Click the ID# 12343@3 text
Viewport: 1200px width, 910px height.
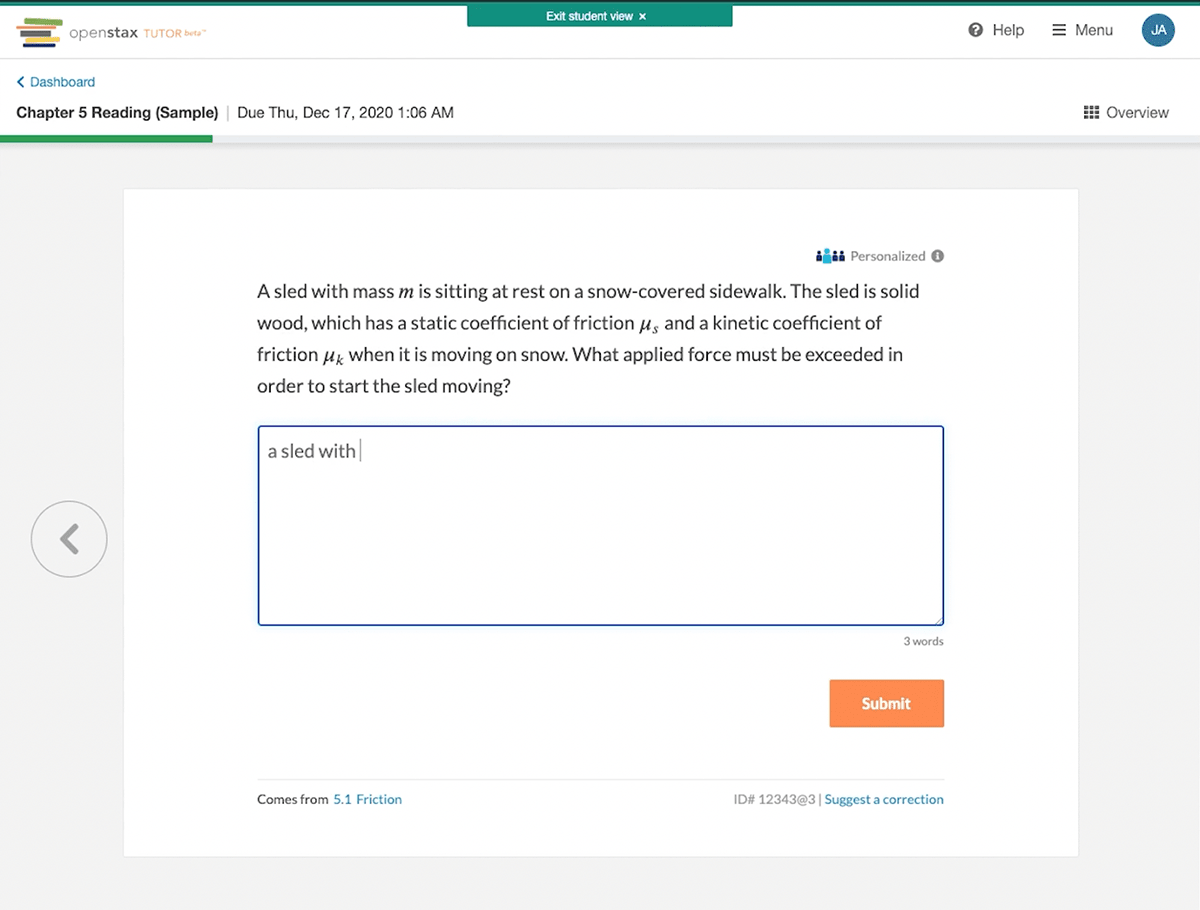775,799
